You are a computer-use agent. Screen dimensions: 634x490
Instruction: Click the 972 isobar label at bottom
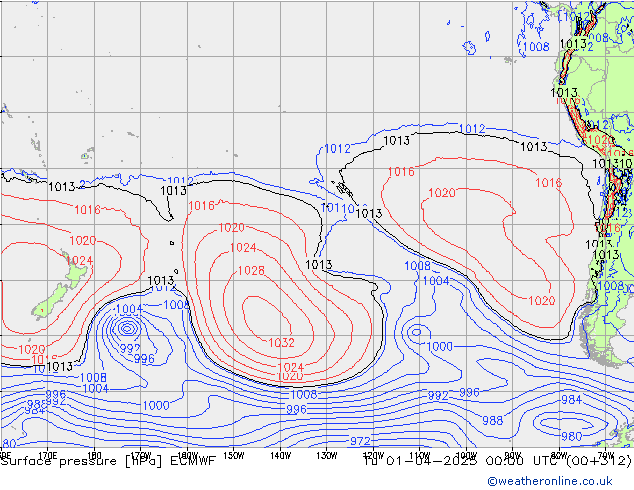(x=360, y=441)
